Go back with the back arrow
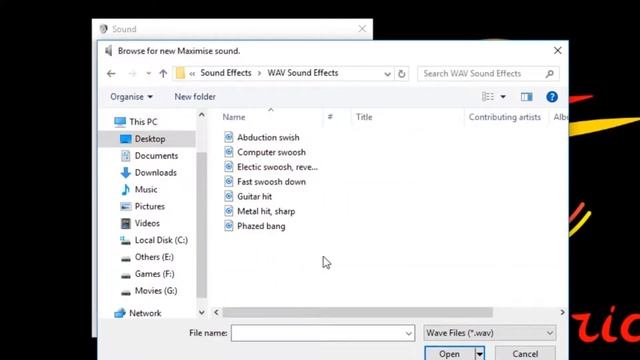640x360 pixels. (111, 74)
